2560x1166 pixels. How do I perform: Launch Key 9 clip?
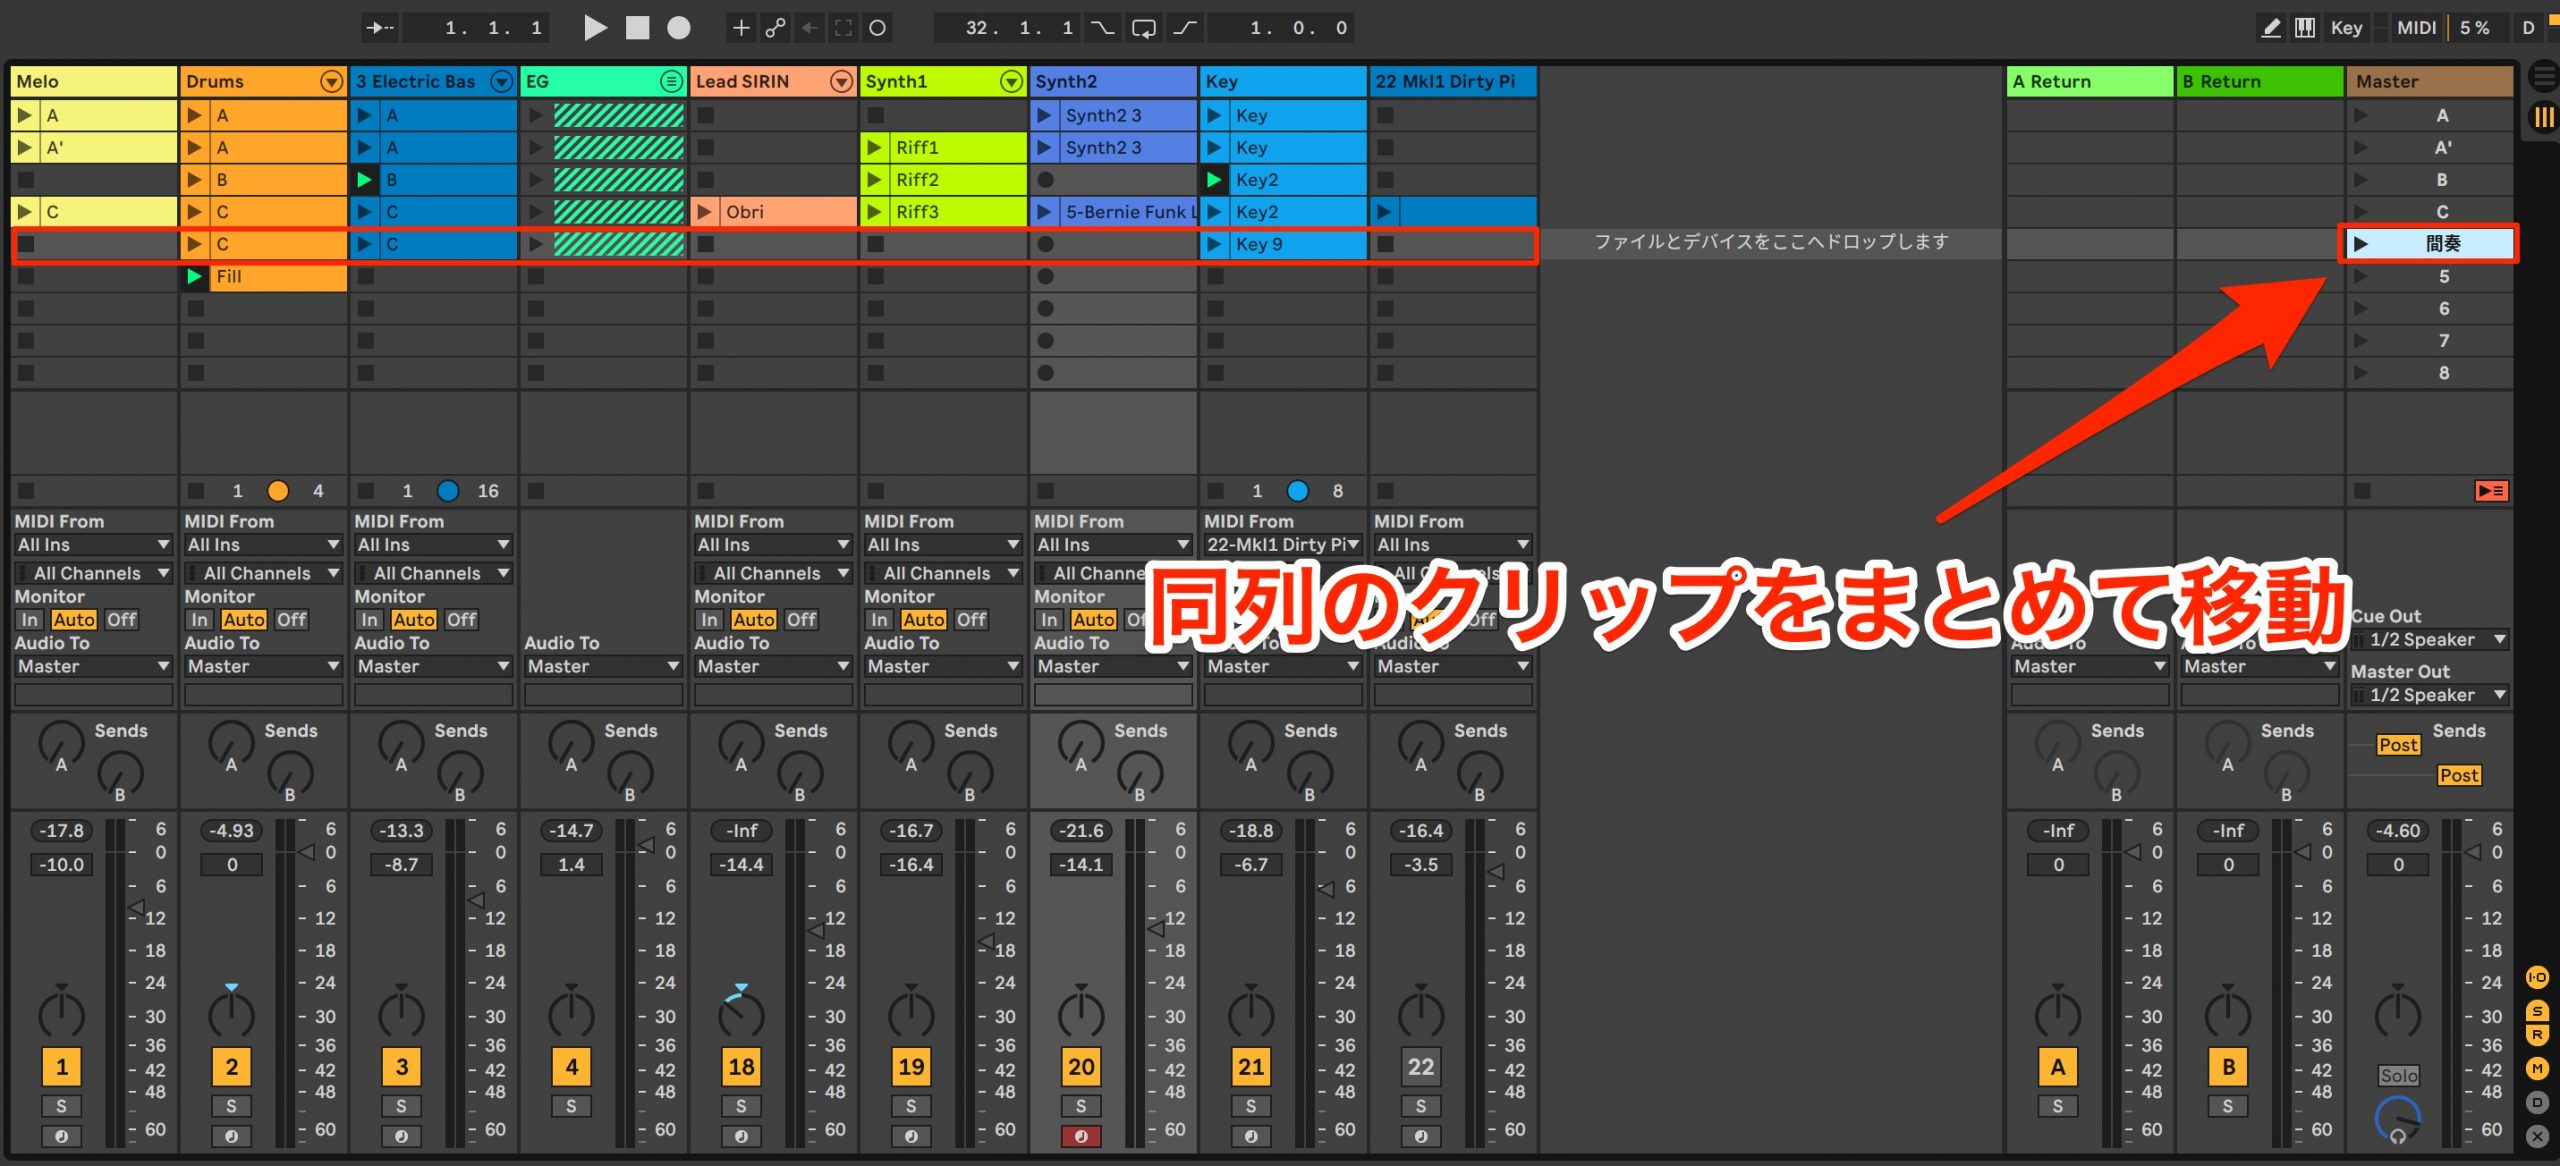pyautogui.click(x=1215, y=244)
